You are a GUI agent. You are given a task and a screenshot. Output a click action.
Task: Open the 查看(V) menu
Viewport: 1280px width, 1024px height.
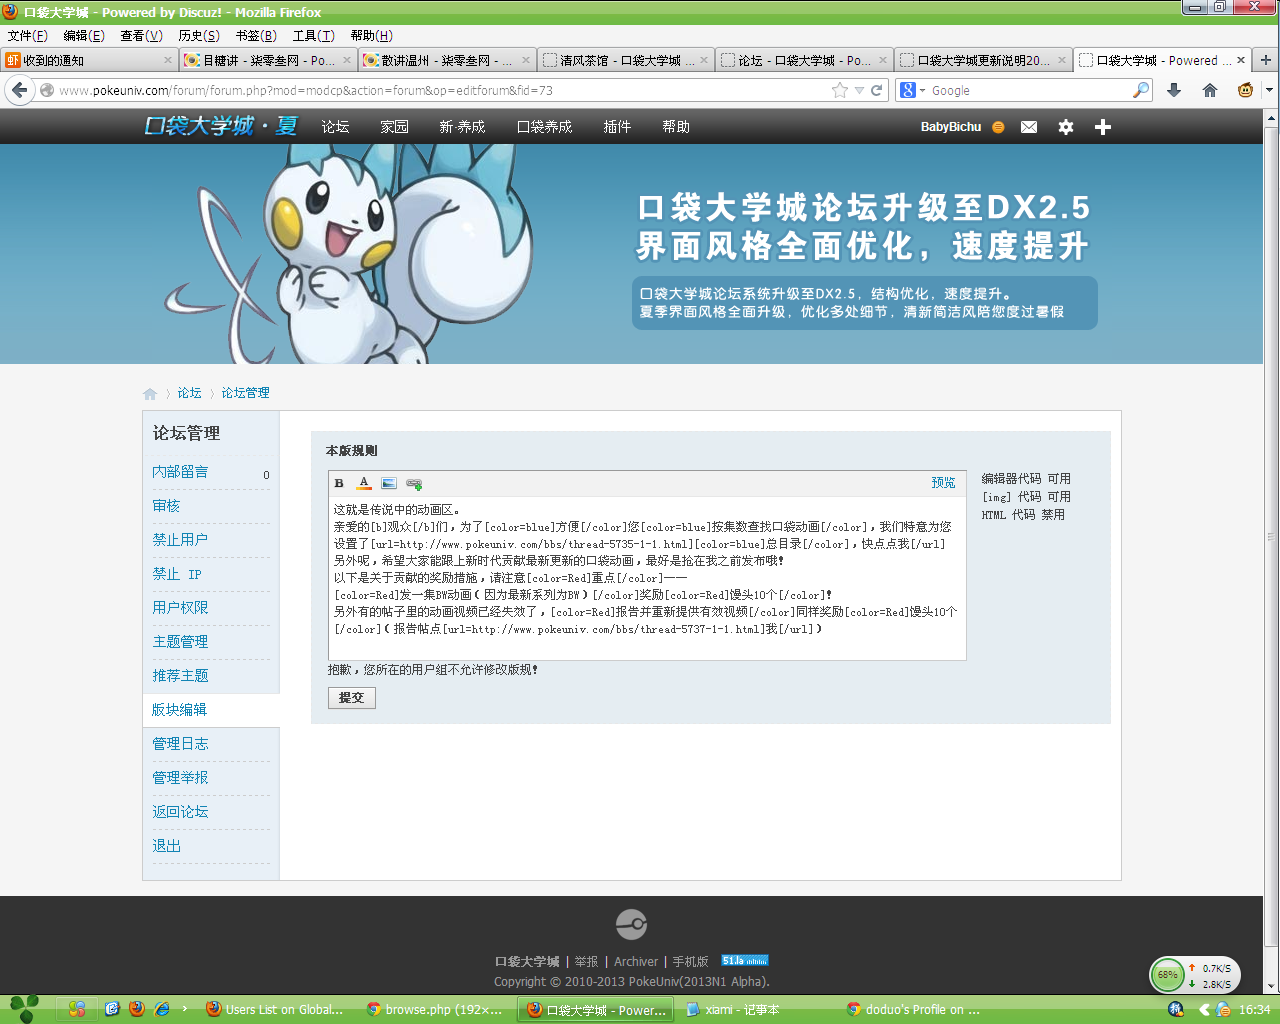point(141,36)
